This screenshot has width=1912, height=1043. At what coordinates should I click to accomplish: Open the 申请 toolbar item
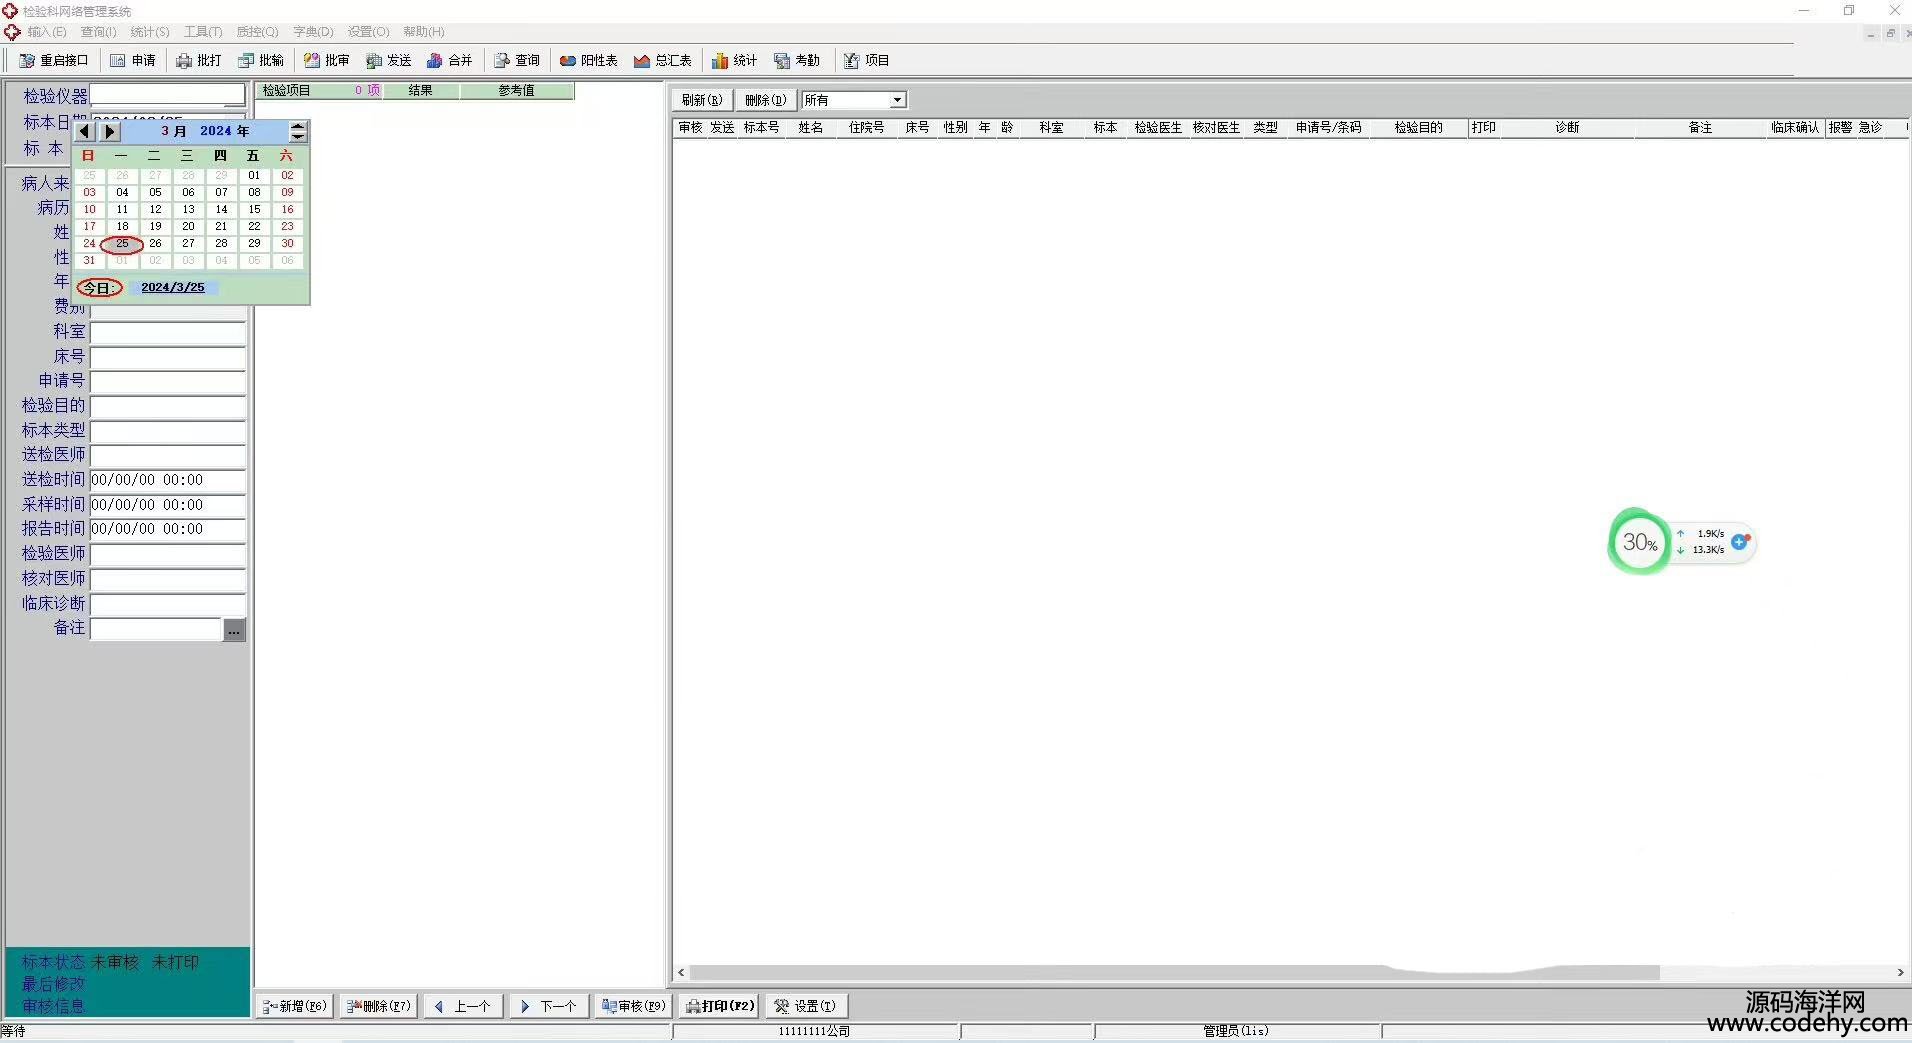[x=118, y=61]
